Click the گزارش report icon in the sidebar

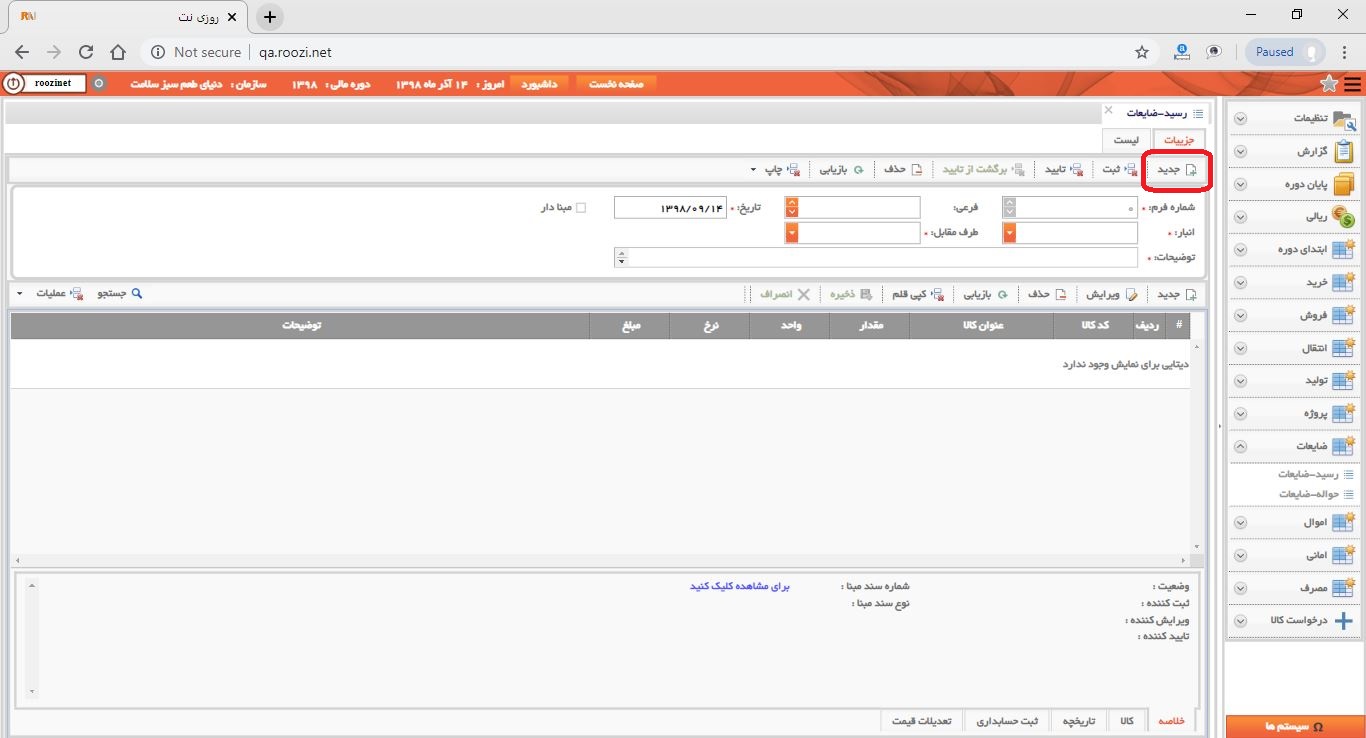(x=1345, y=151)
